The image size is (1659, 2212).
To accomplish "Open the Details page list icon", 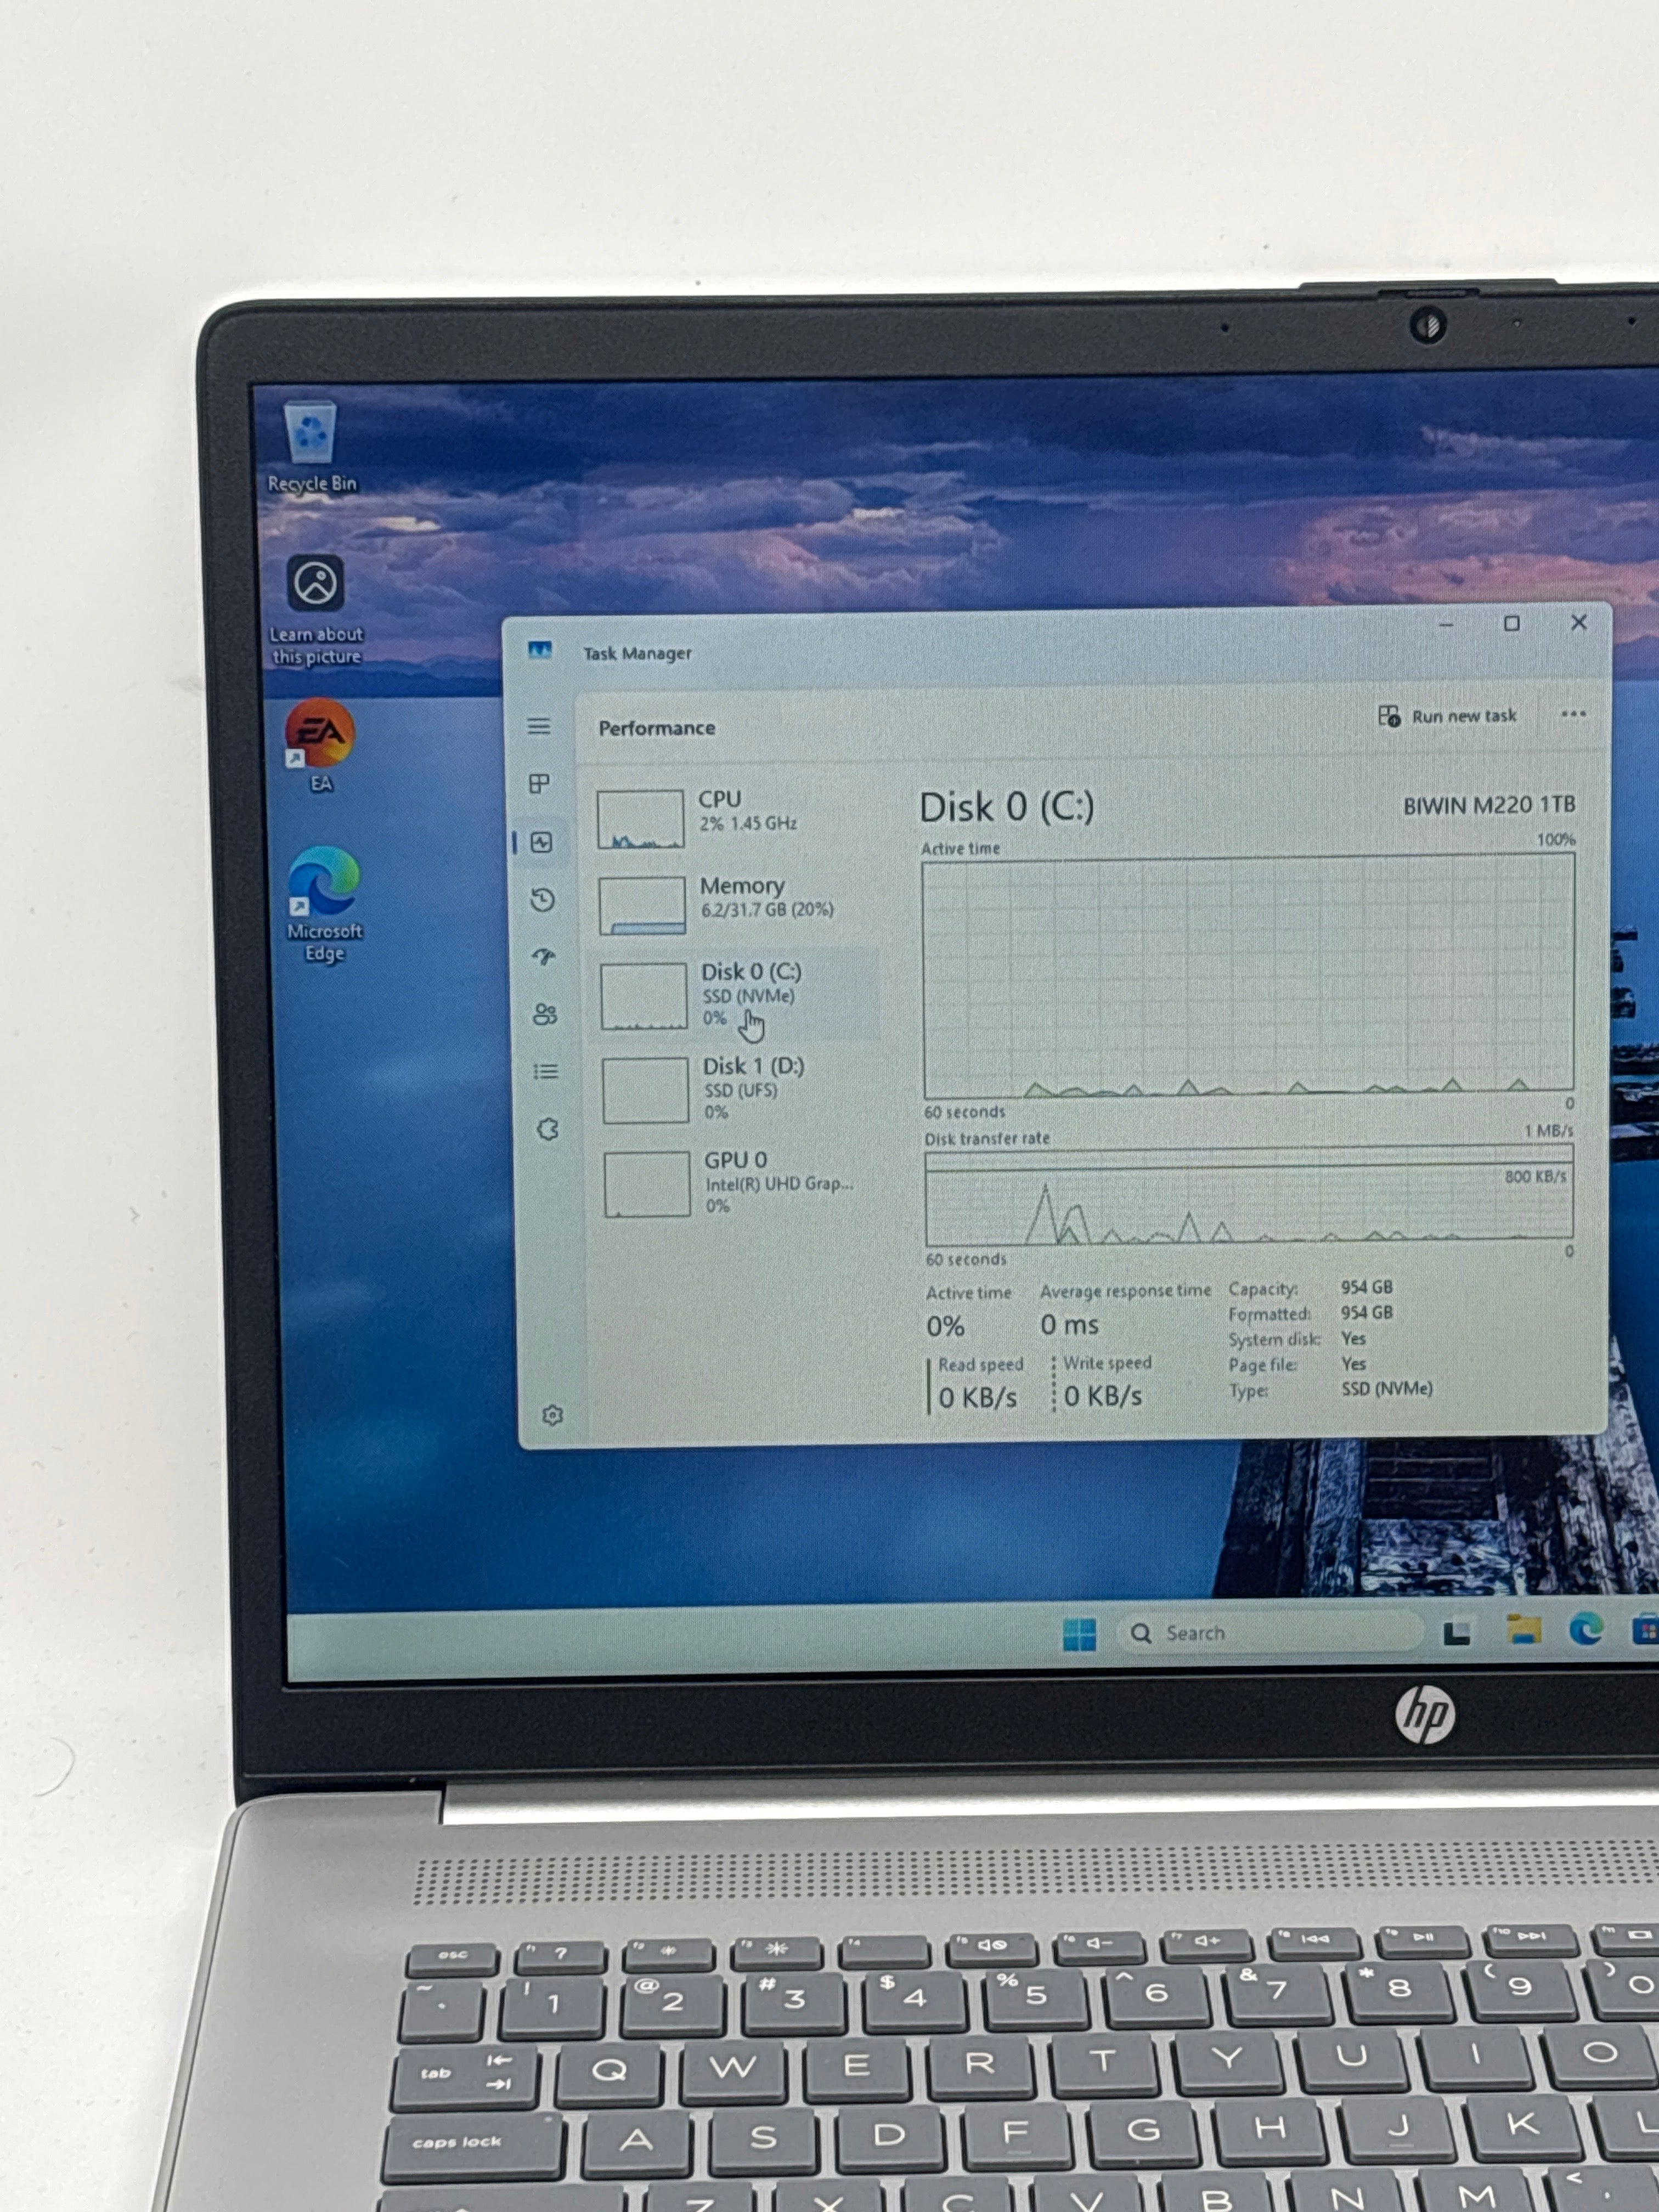I will point(546,1072).
